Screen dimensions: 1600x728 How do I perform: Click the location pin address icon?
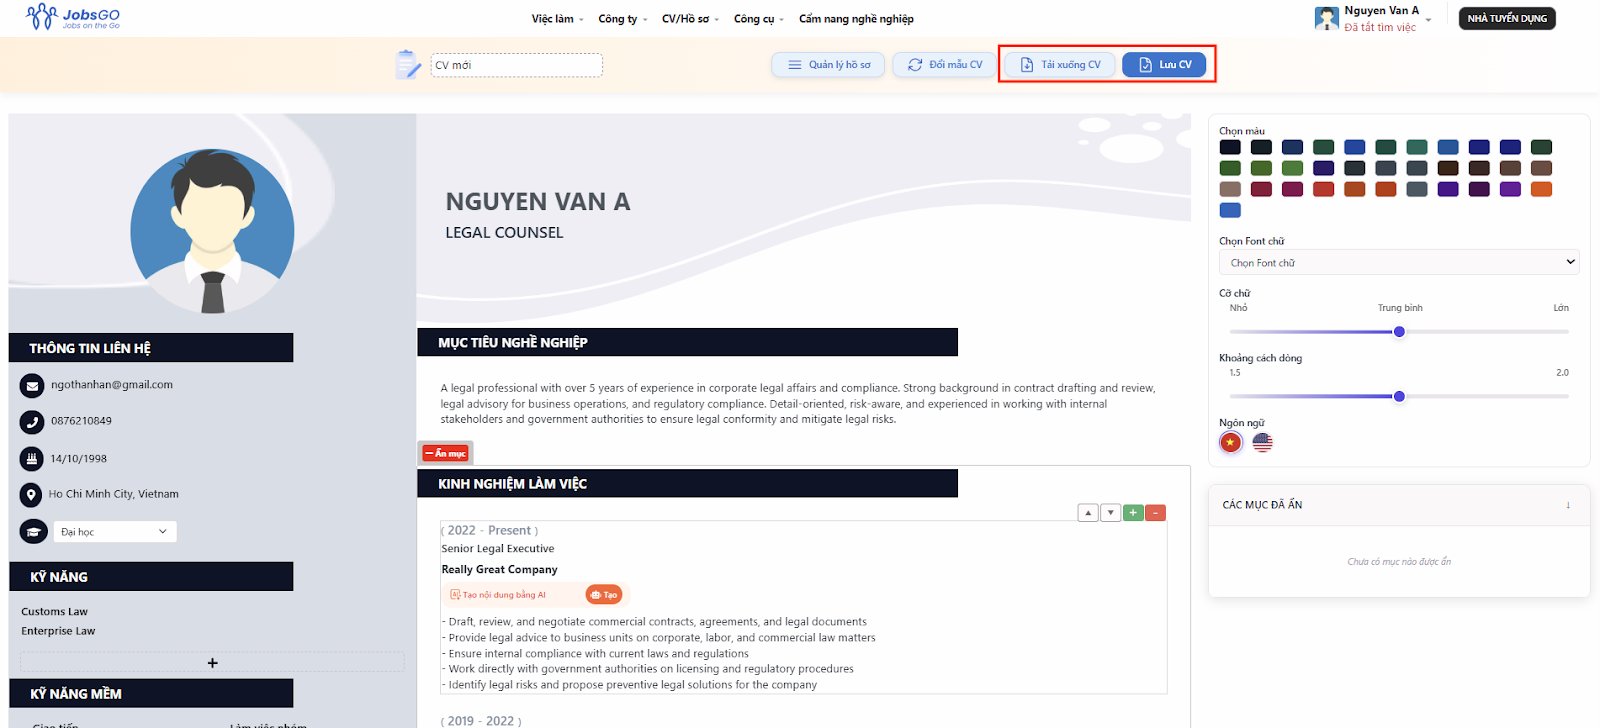pos(31,495)
